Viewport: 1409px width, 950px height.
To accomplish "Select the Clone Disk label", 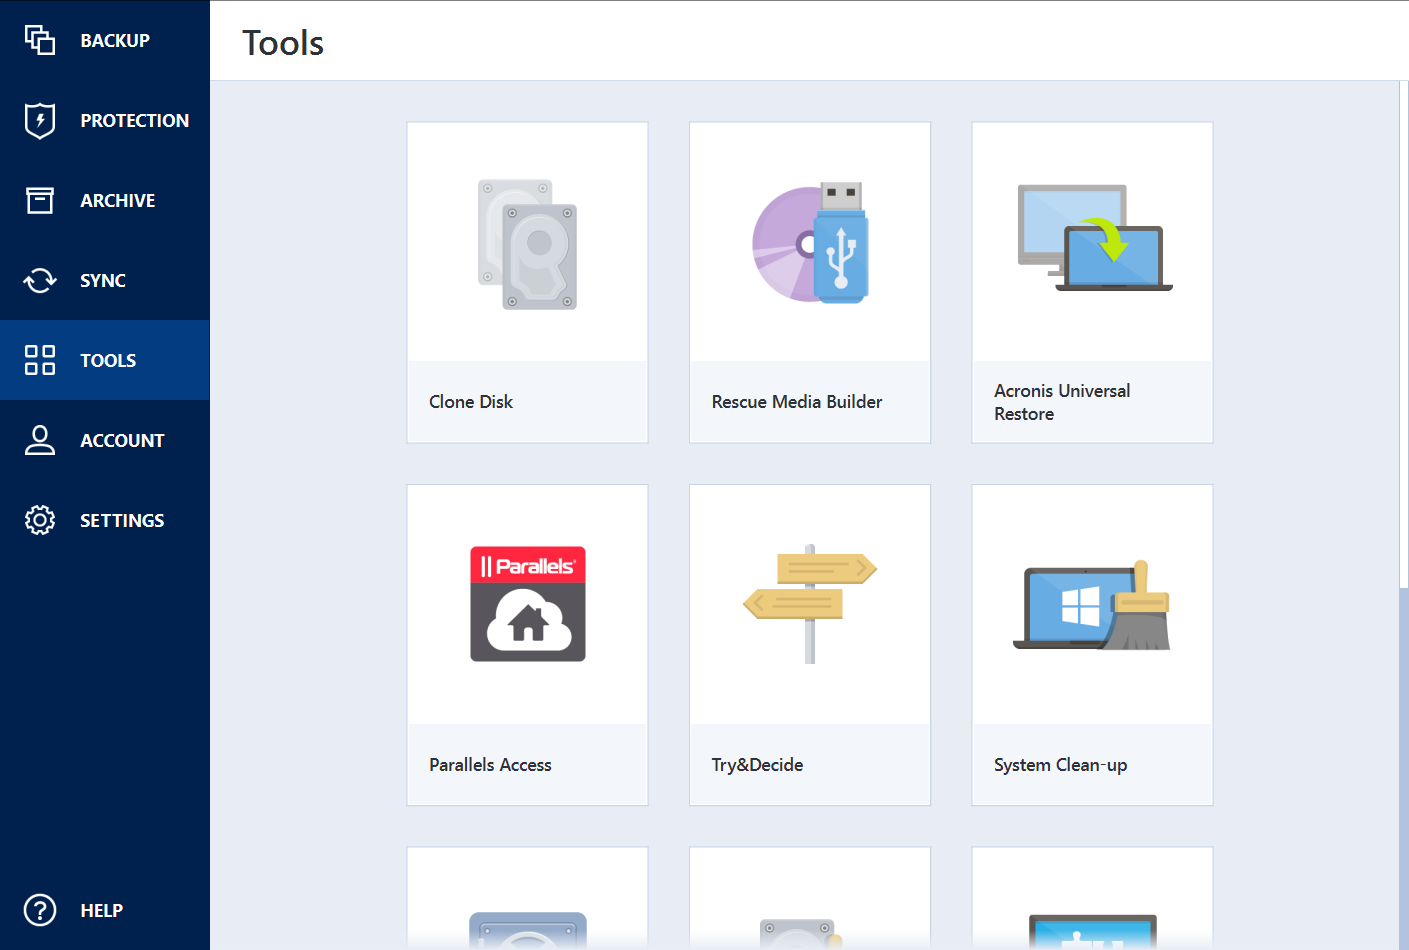I will coord(471,402).
